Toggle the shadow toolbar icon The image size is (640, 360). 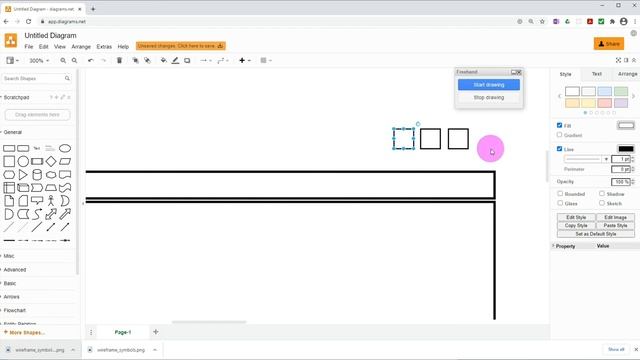(187, 60)
